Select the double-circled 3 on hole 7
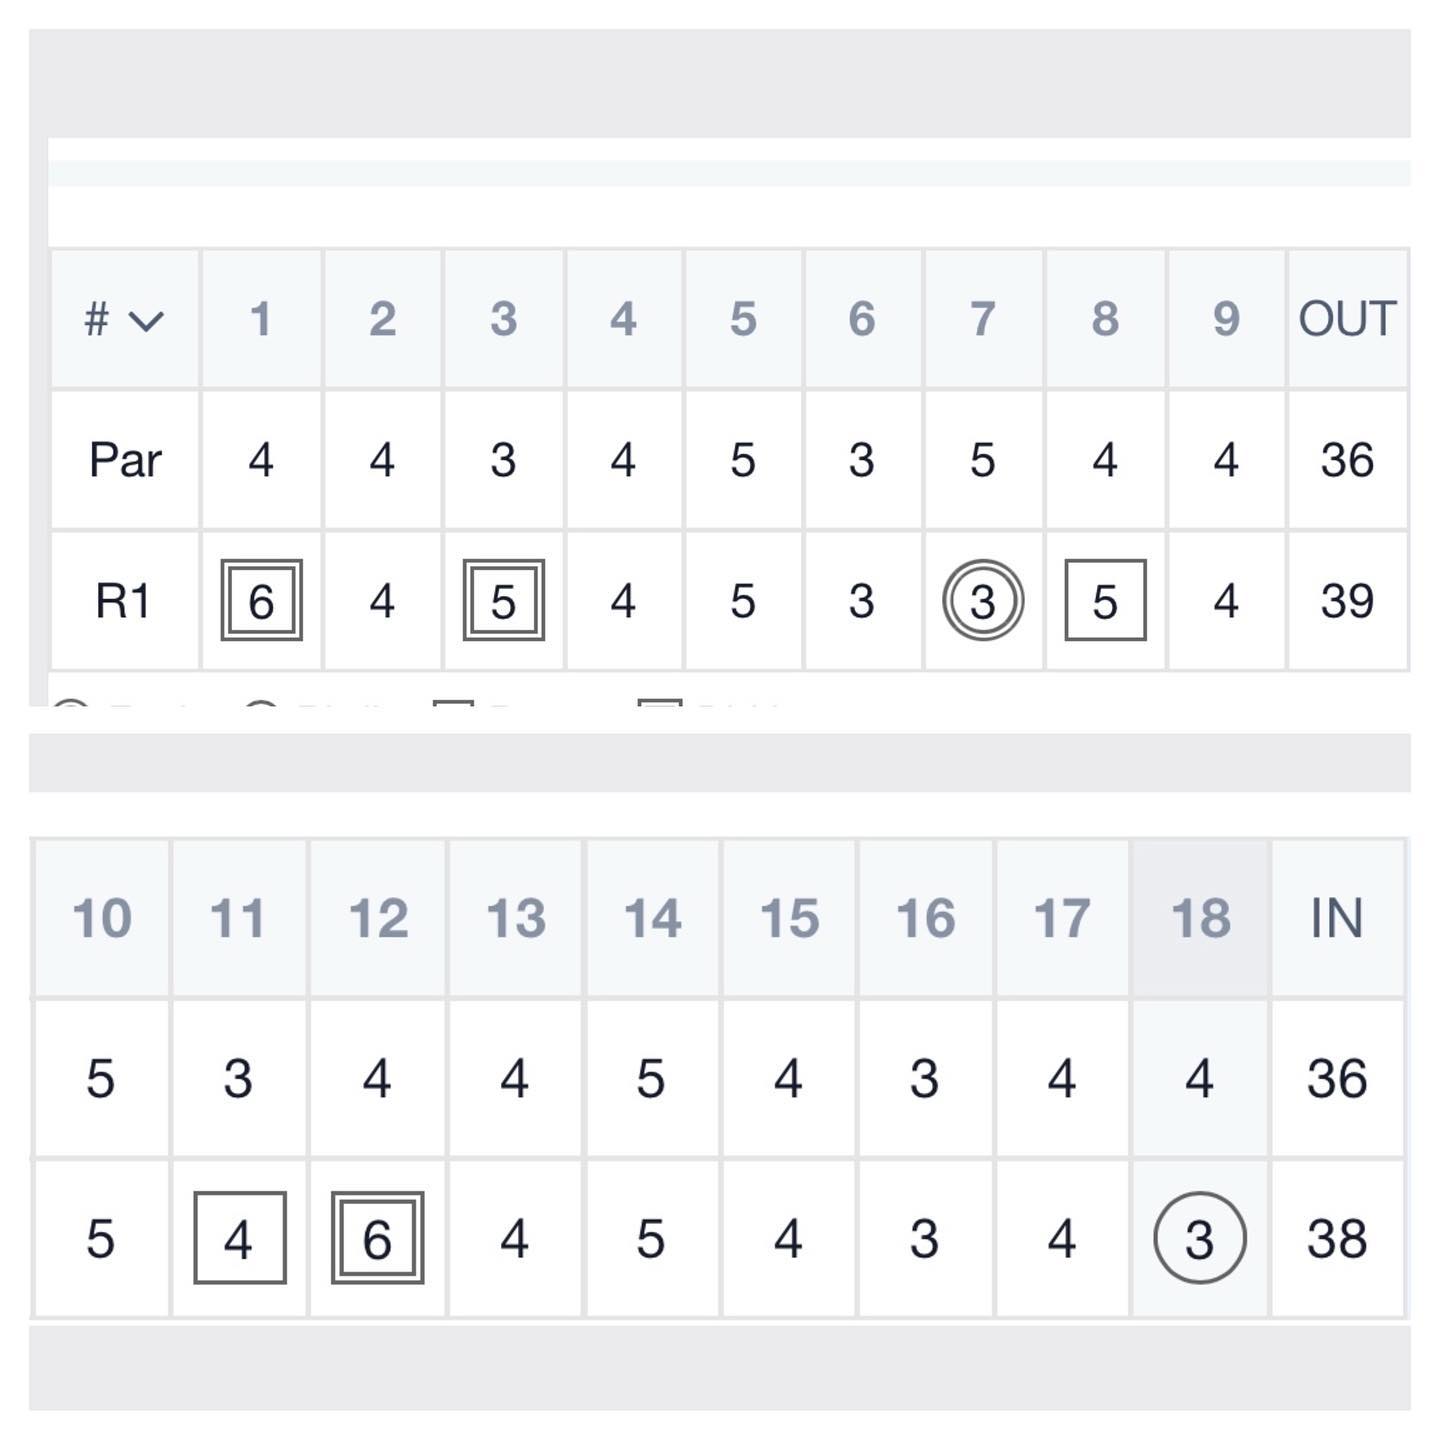 pyautogui.click(x=983, y=600)
